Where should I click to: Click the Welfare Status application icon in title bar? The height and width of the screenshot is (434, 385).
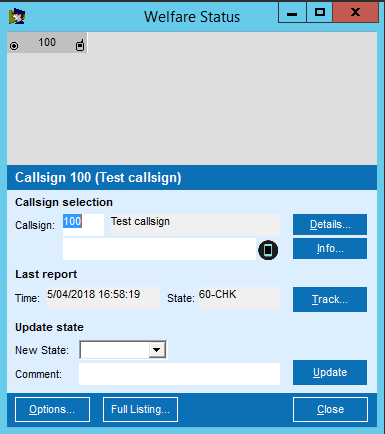coord(17,16)
